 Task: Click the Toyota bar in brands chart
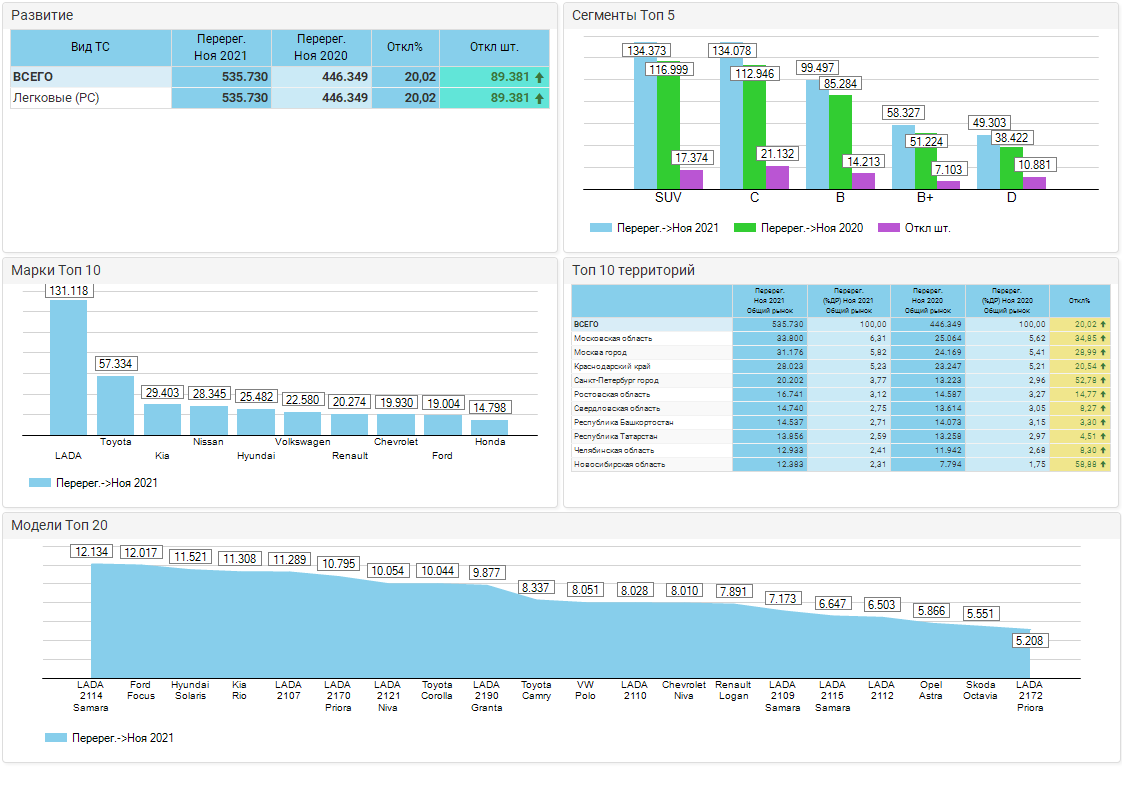[x=115, y=404]
